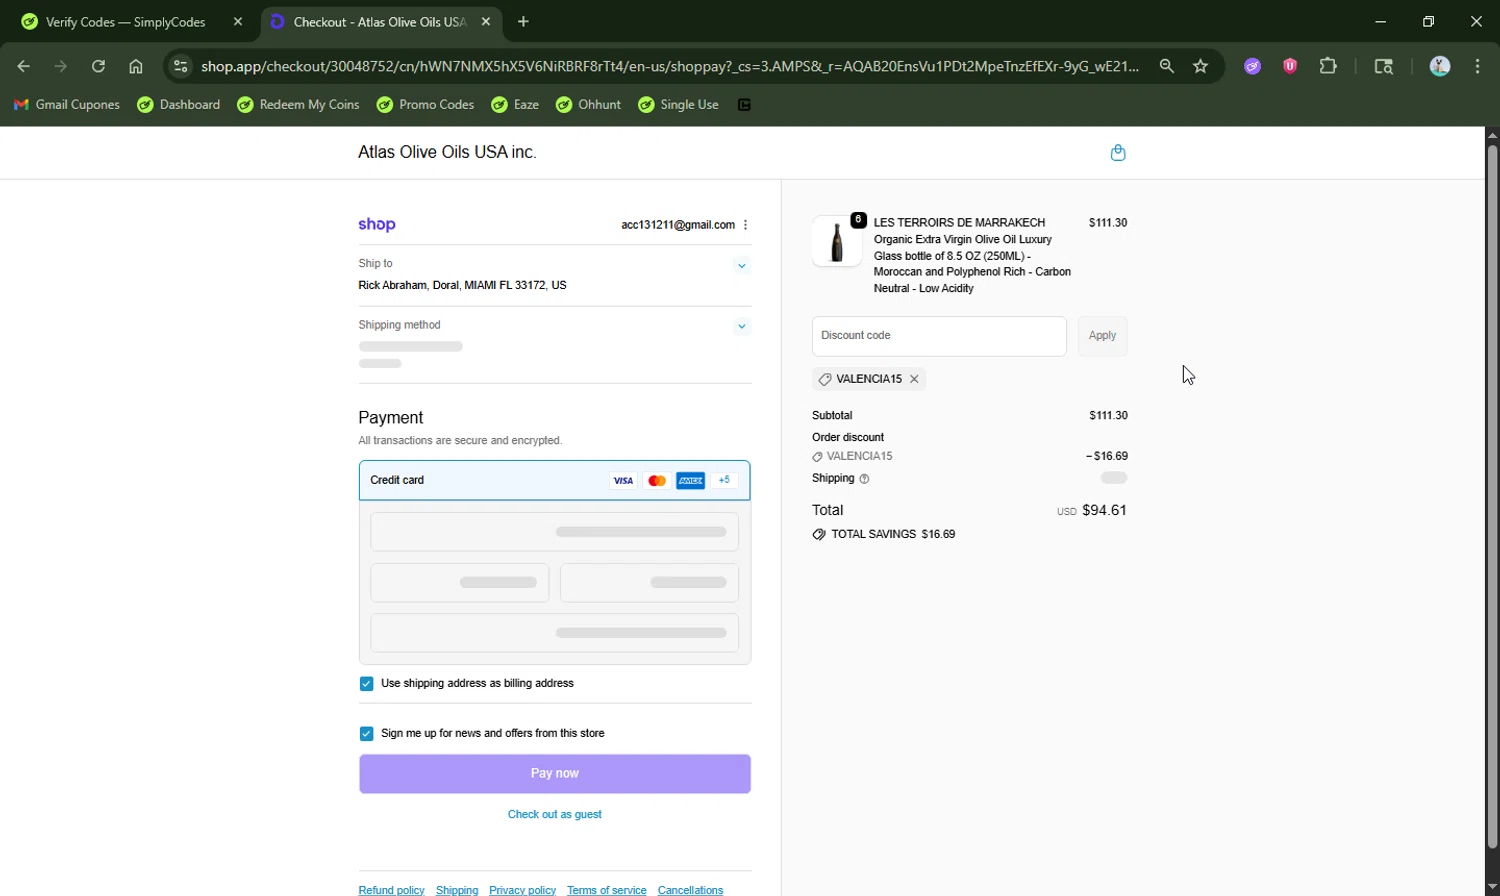Click the Atlas Olive Oils USA inc. title
The width and height of the screenshot is (1500, 896).
pyautogui.click(x=447, y=152)
